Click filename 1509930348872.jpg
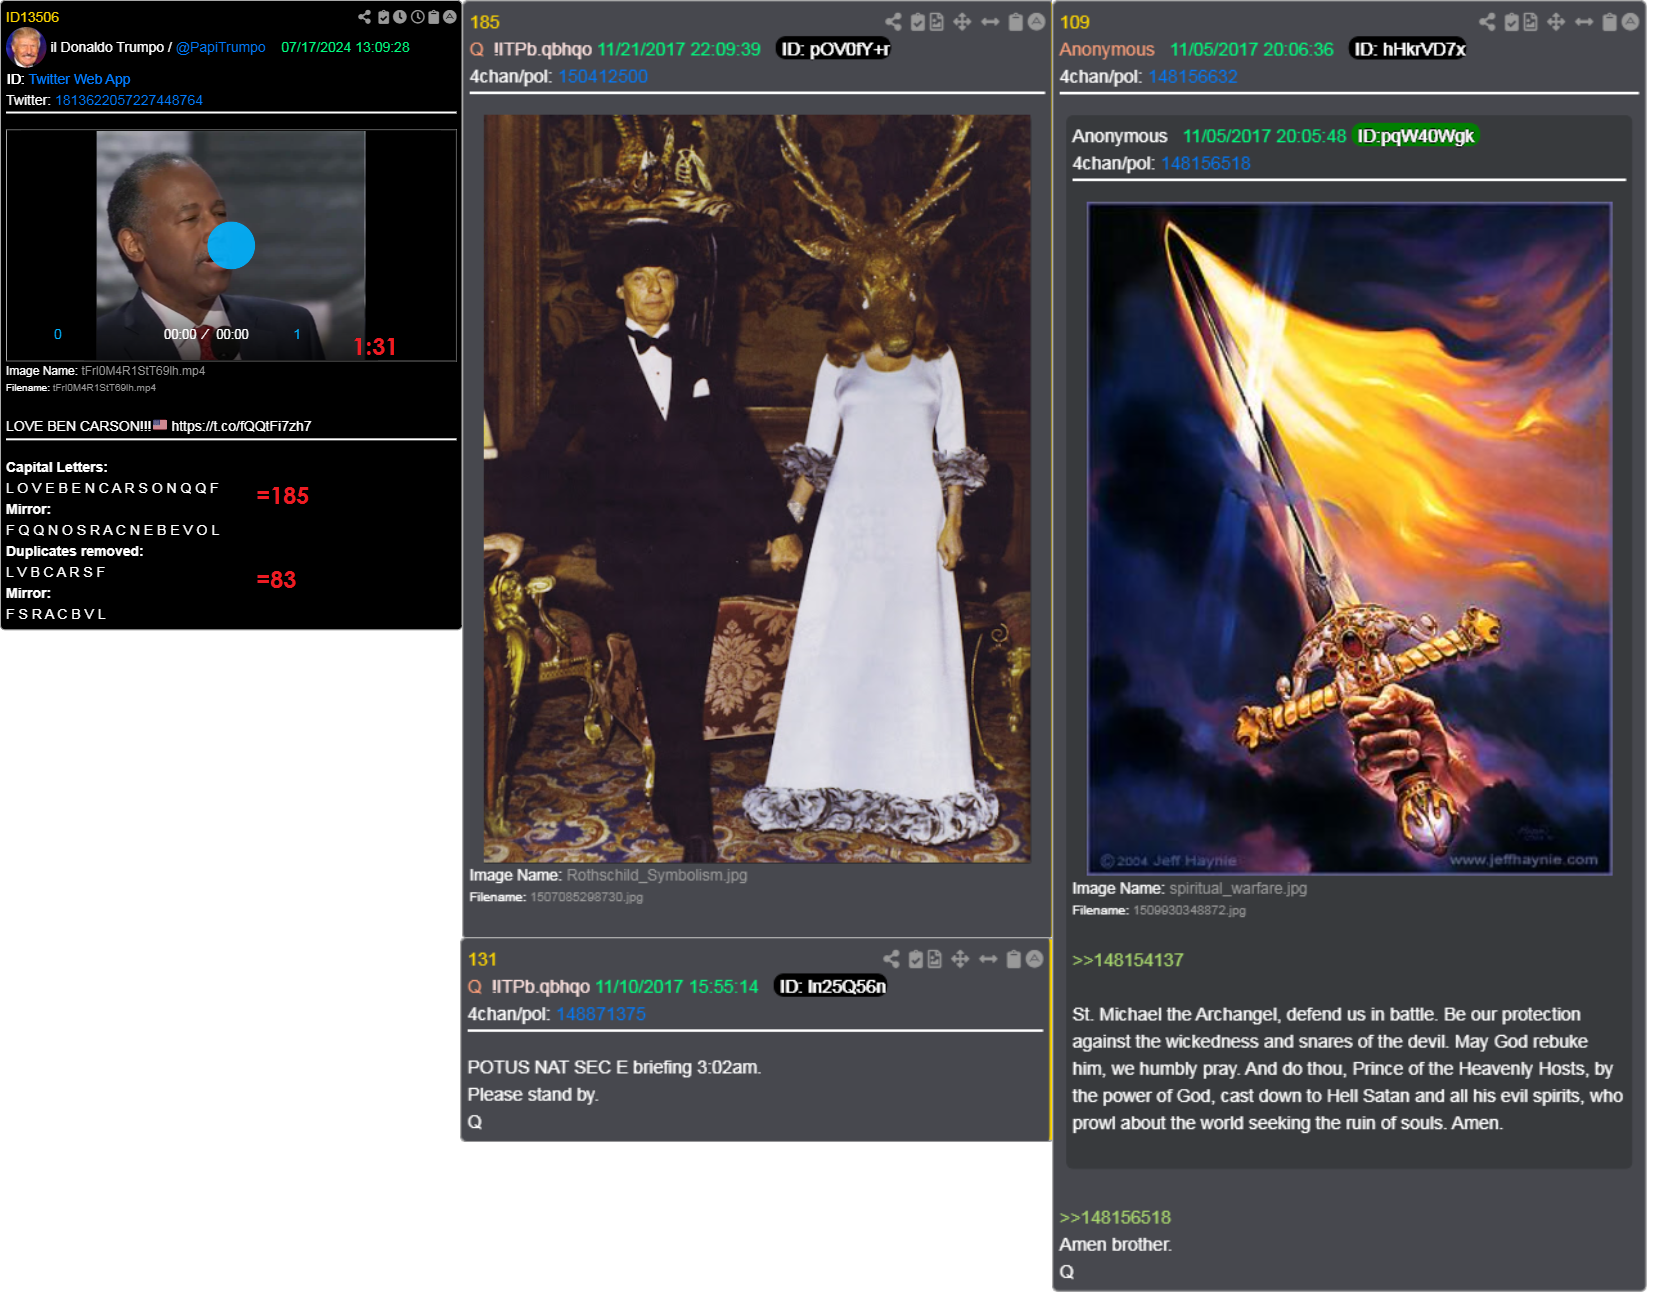This screenshot has height=1302, width=1656. pos(1189,910)
